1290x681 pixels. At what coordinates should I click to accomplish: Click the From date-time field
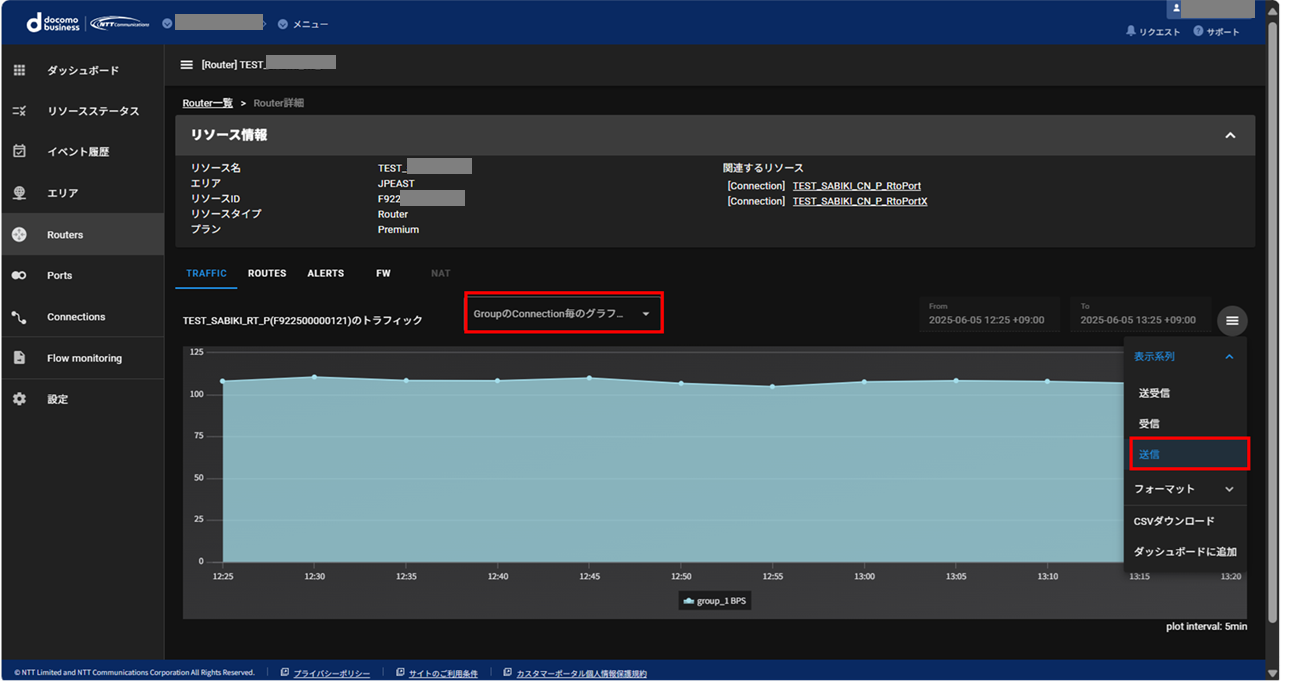pos(988,314)
